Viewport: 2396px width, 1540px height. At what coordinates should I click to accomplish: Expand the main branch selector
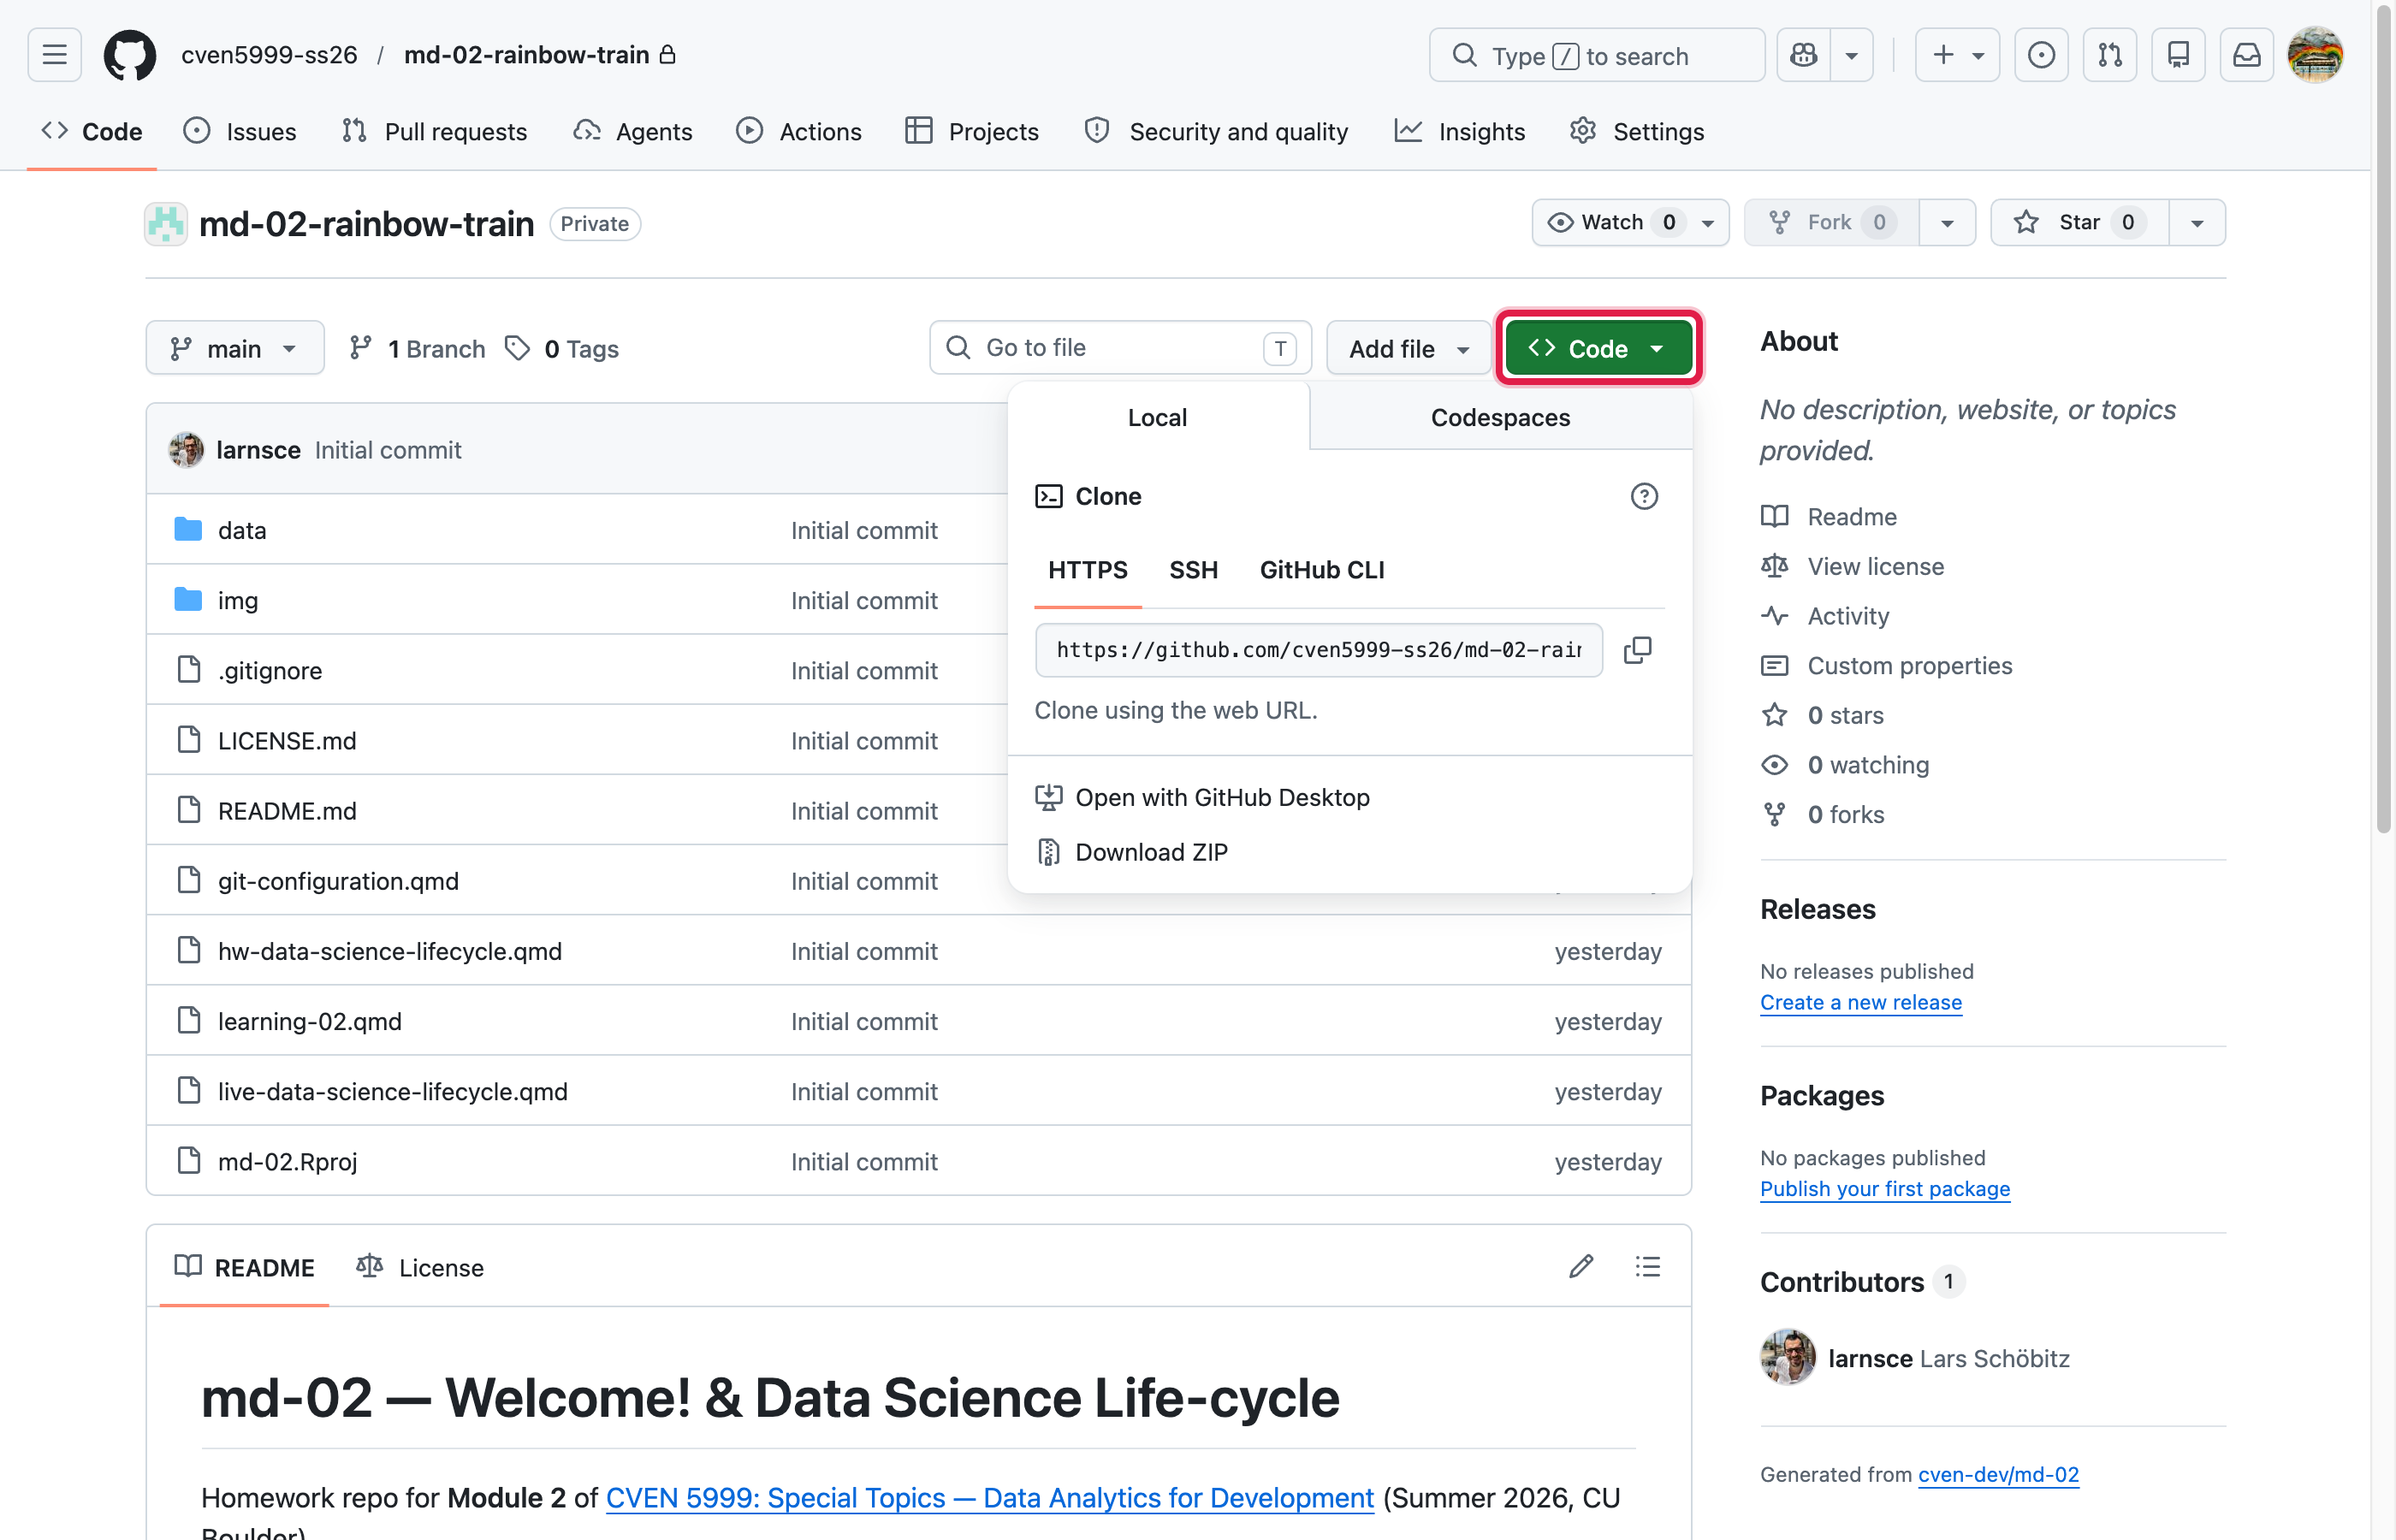coord(235,348)
